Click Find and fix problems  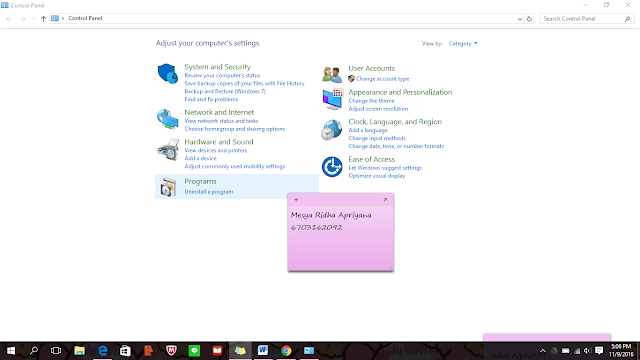pyautogui.click(x=211, y=99)
